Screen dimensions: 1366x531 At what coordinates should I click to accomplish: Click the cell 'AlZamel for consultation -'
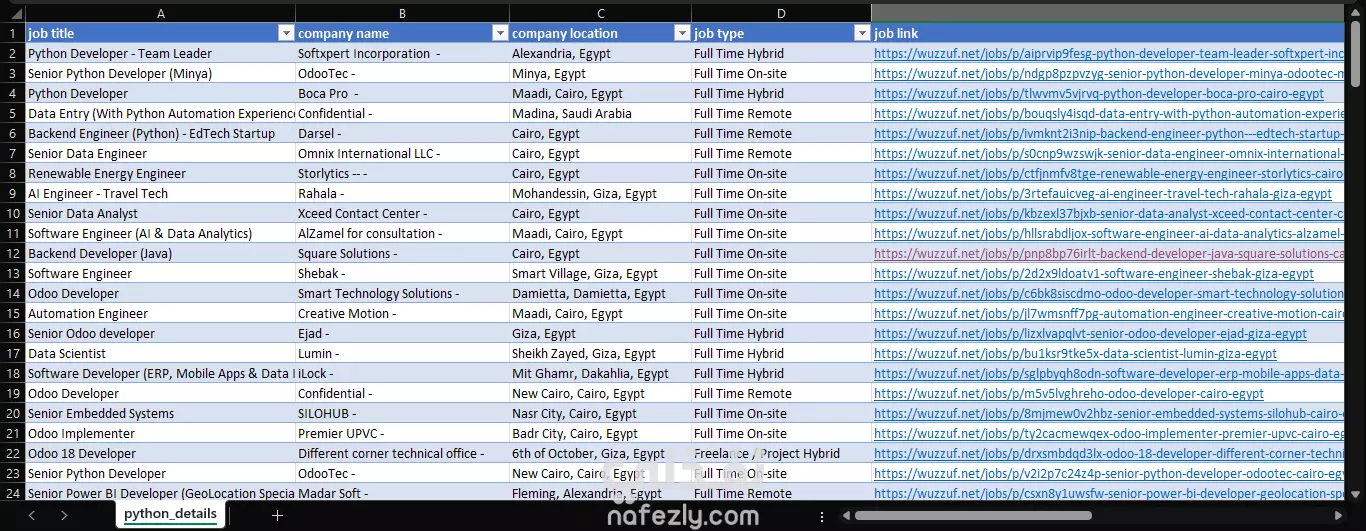click(x=402, y=233)
